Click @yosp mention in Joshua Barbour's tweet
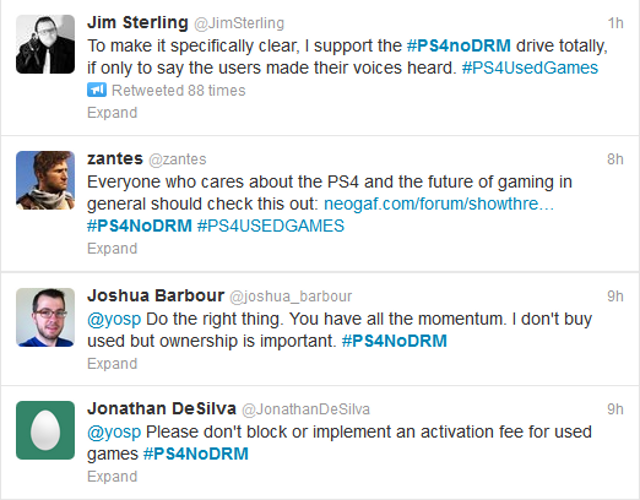This screenshot has width=640, height=500. [x=115, y=319]
